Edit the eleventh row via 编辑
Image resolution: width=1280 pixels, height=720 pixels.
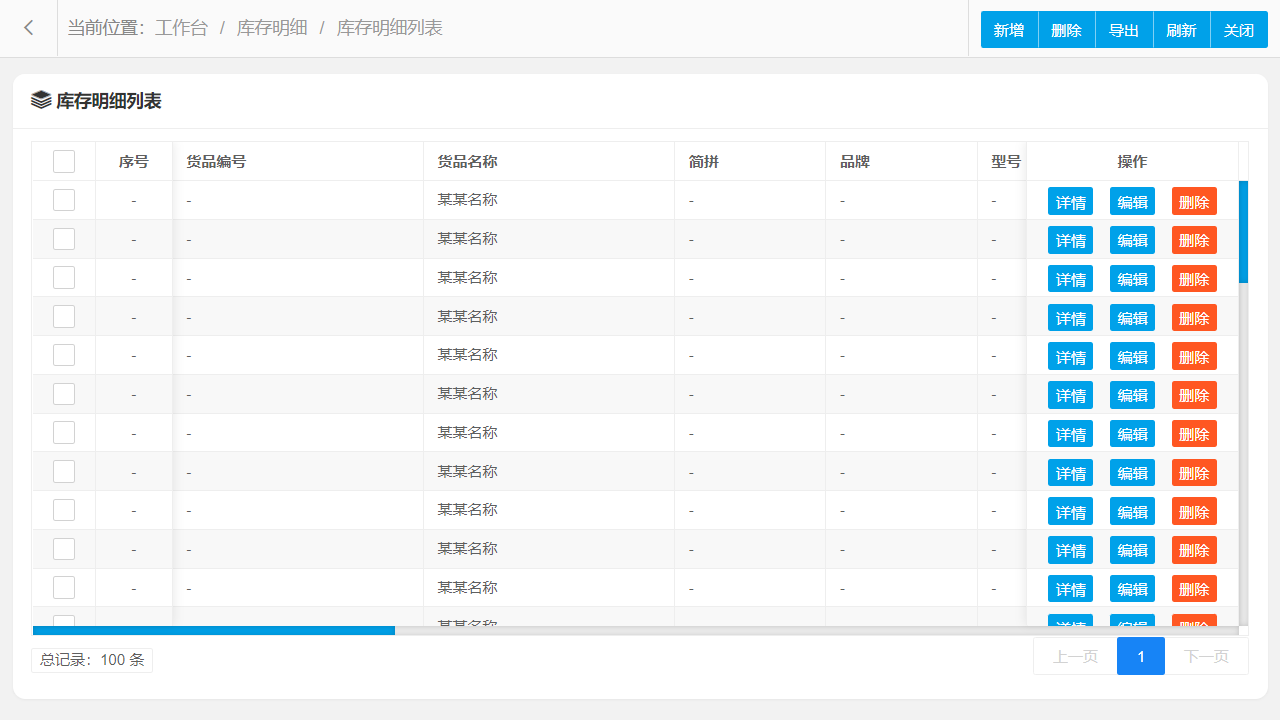tap(1132, 589)
